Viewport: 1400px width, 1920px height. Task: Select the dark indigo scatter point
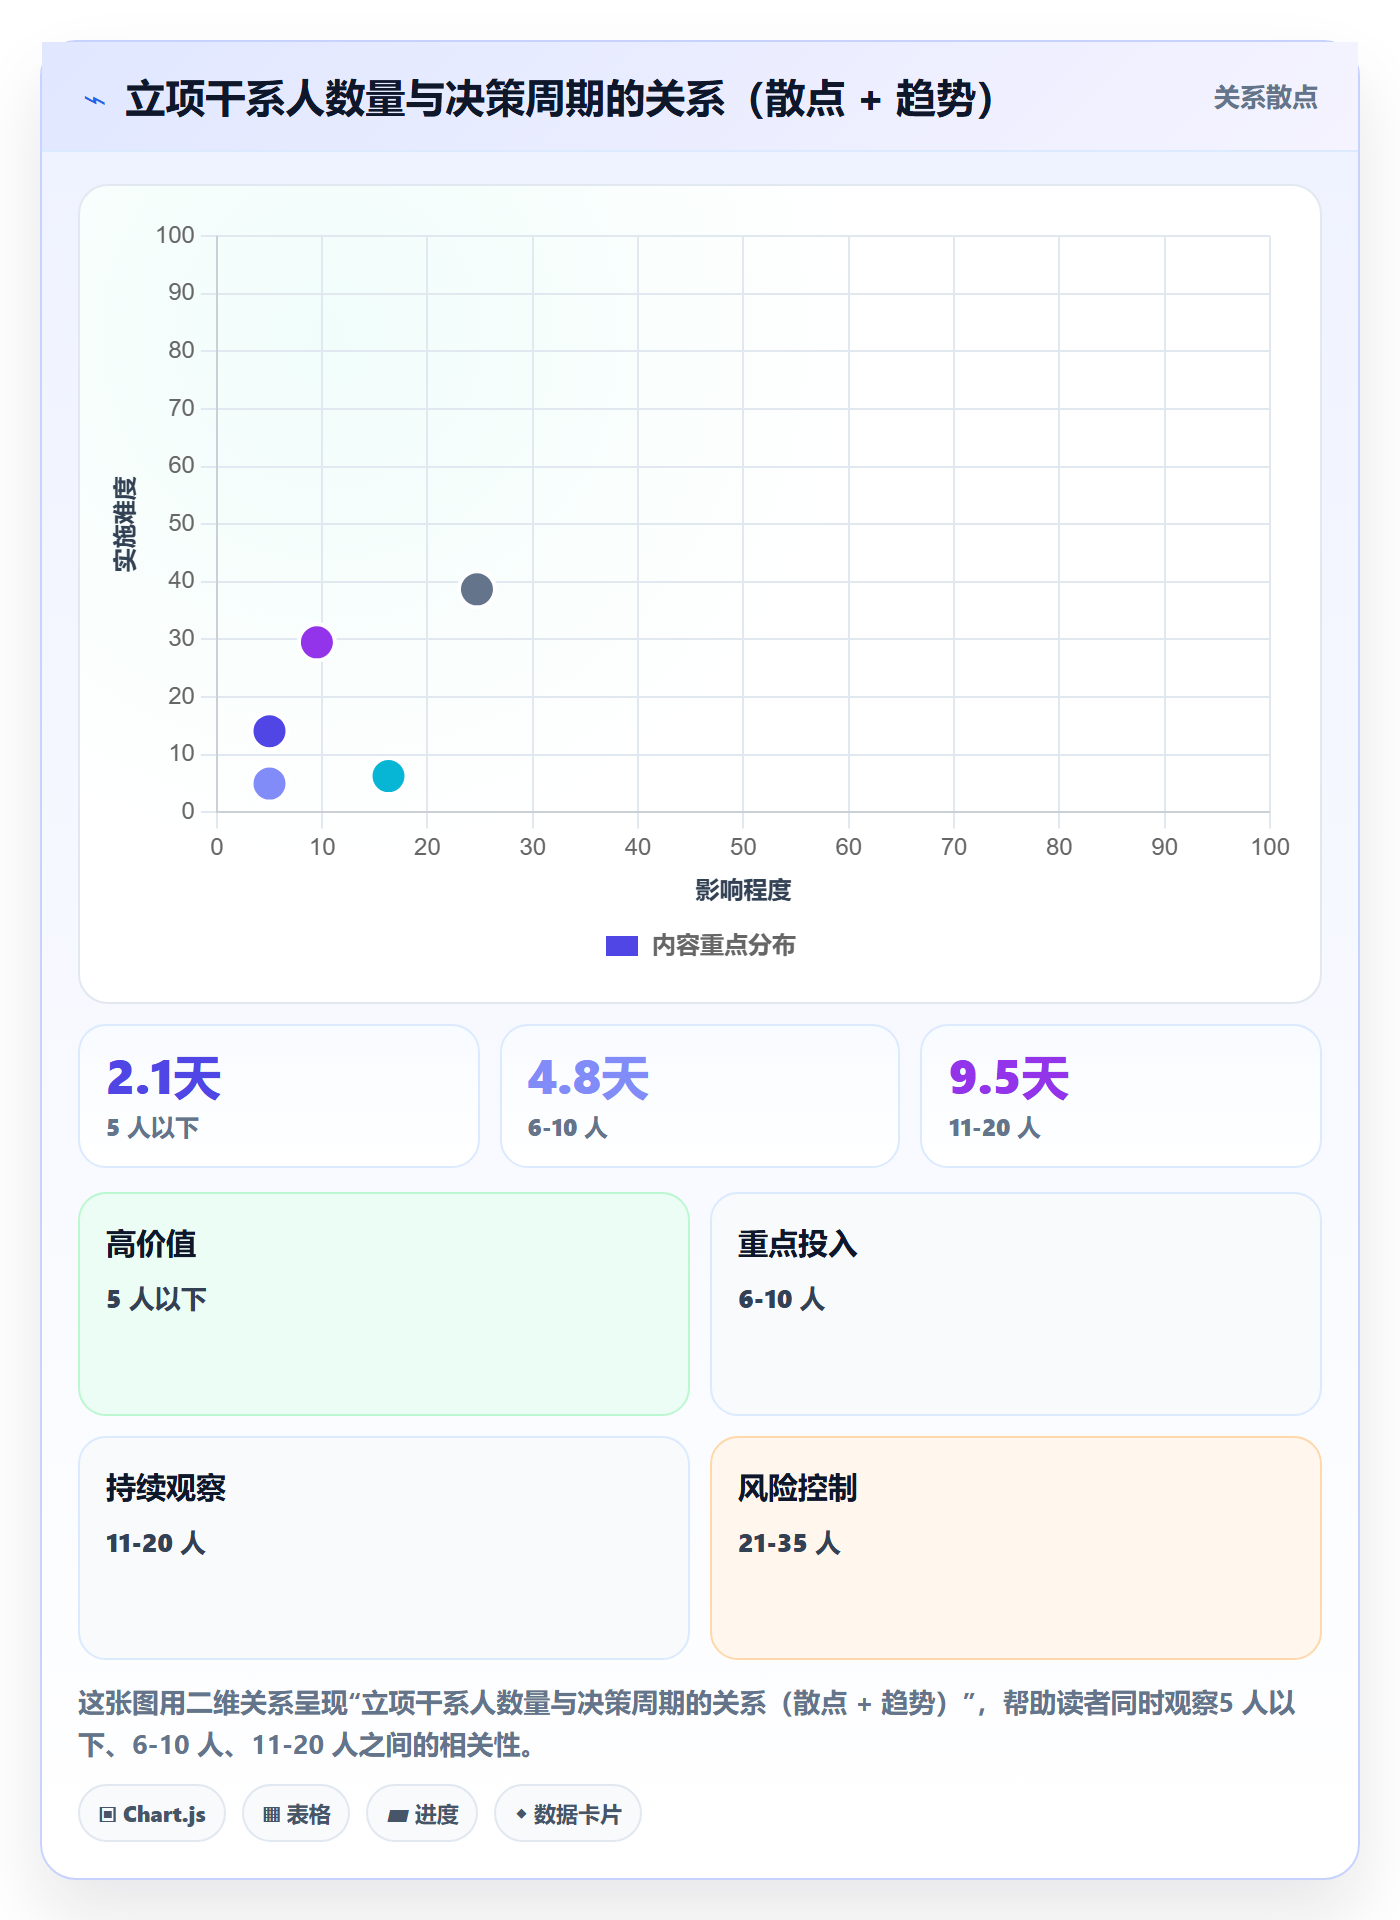[x=269, y=731]
